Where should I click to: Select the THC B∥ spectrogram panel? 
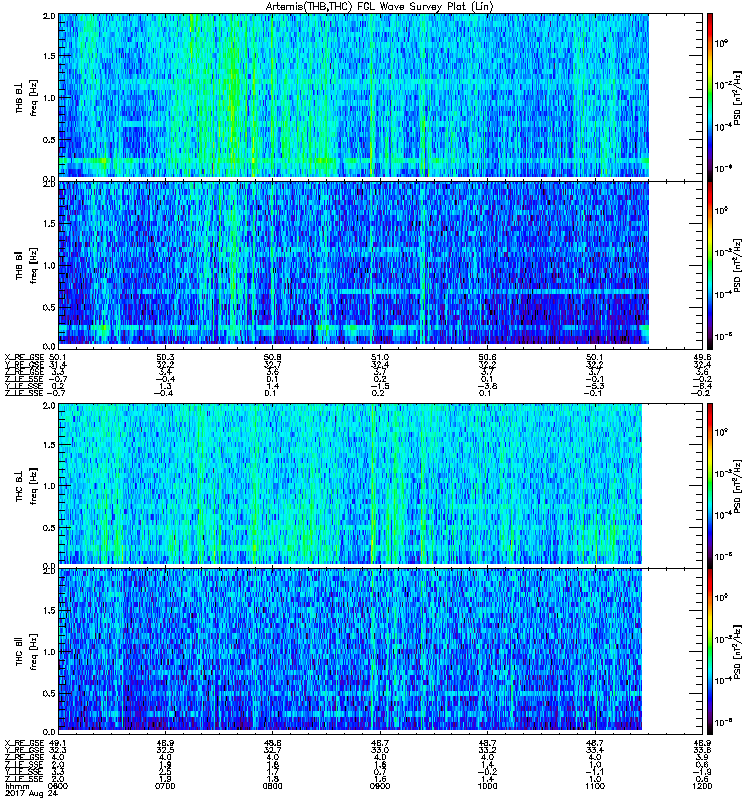(x=381, y=651)
